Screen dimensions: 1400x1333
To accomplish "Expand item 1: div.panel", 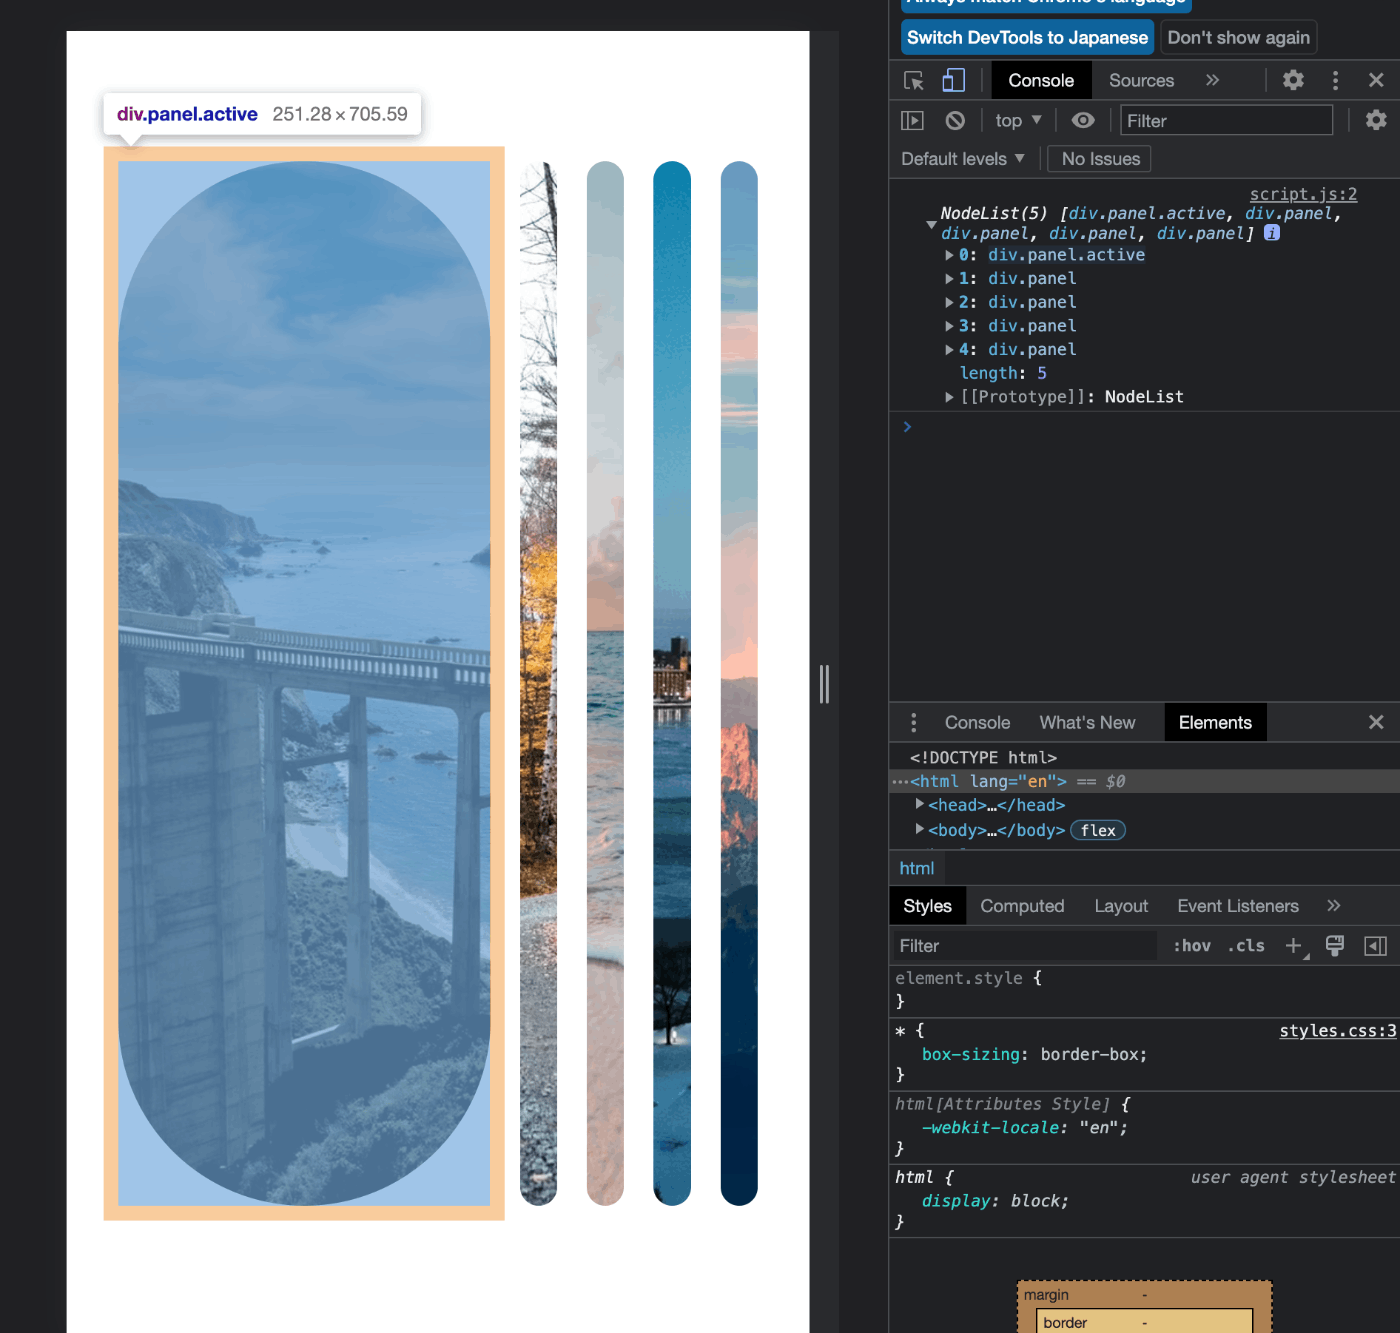I will tap(949, 279).
